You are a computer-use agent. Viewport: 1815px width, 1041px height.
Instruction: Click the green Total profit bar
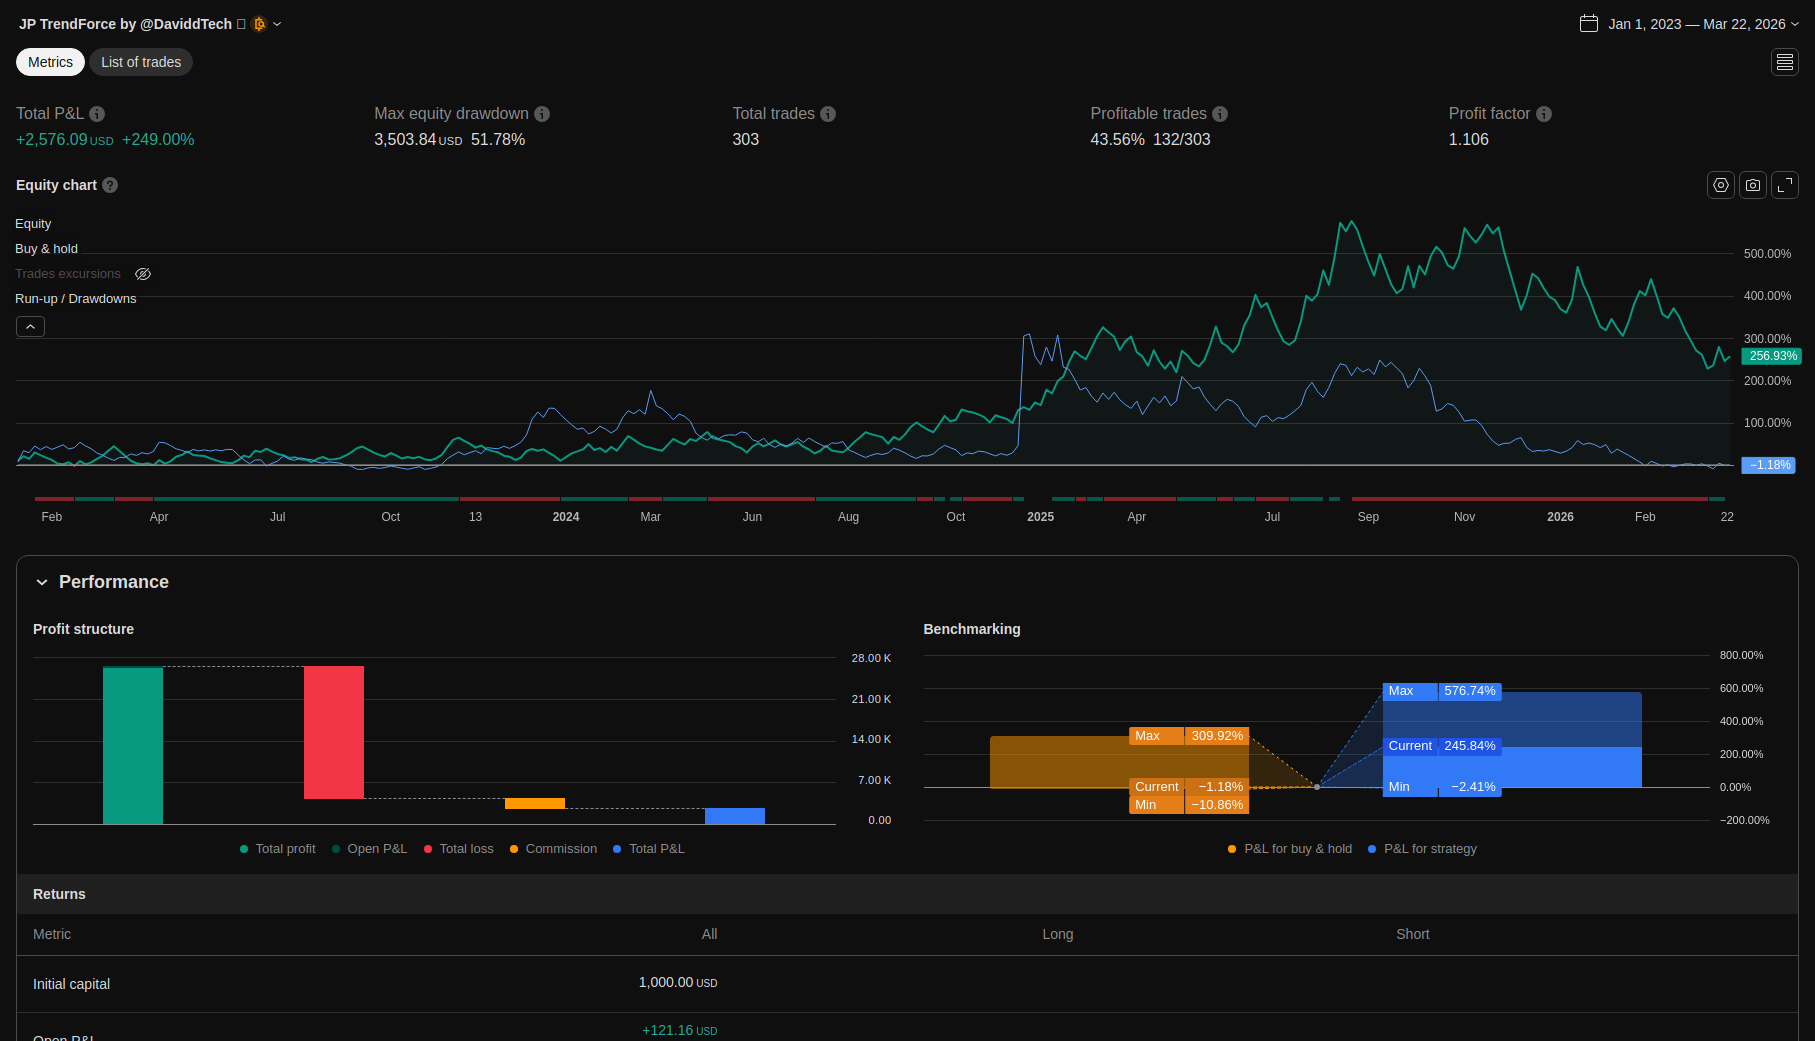[133, 745]
